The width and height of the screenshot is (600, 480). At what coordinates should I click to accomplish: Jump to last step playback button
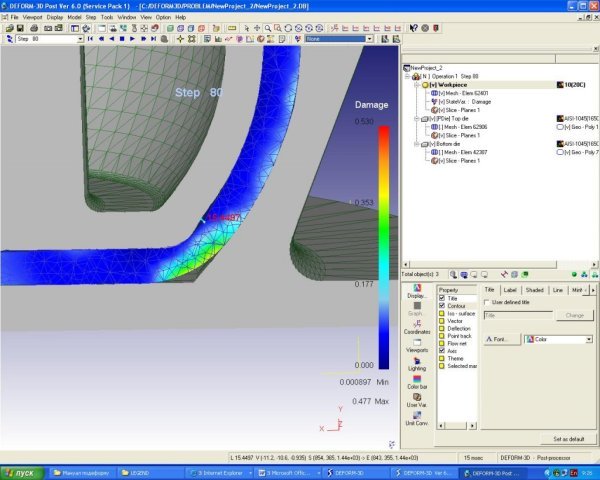(x=153, y=39)
